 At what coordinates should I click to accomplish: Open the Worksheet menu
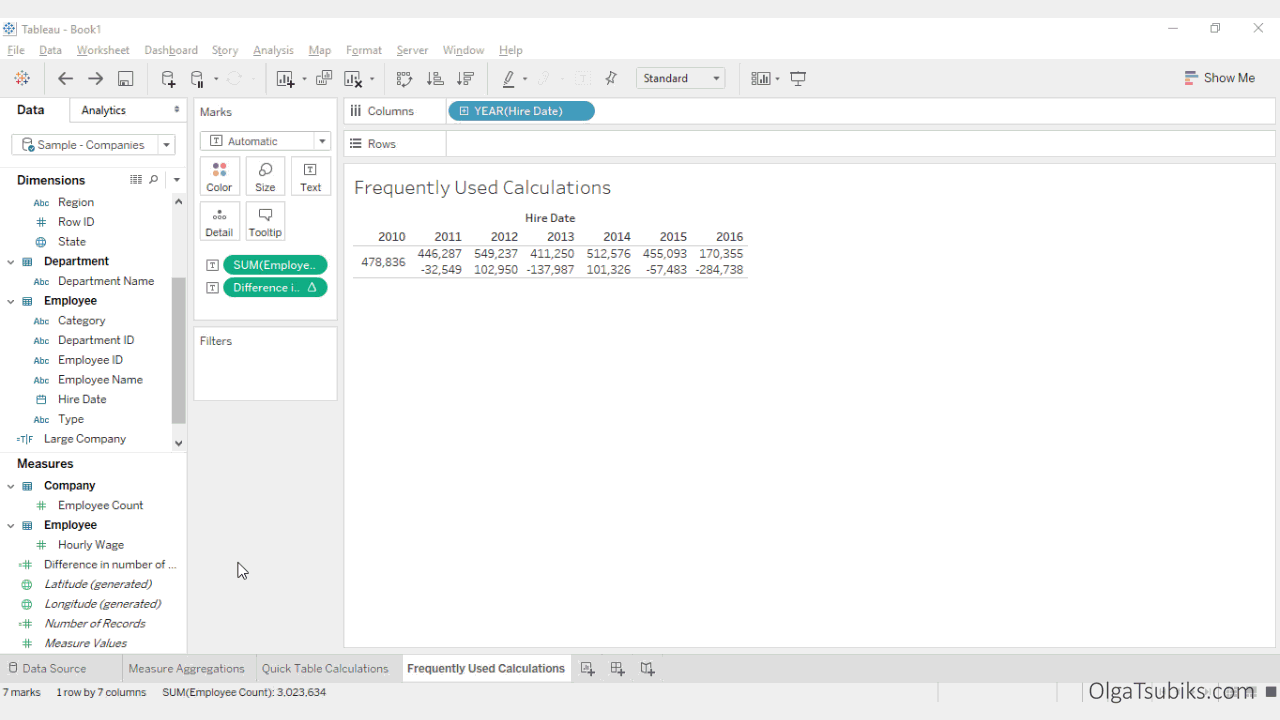pos(103,50)
